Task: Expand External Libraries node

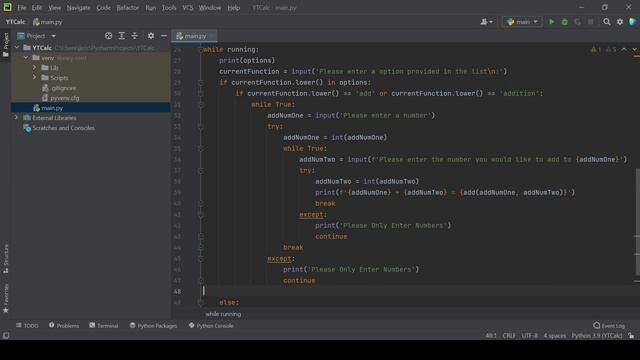Action: [17, 118]
